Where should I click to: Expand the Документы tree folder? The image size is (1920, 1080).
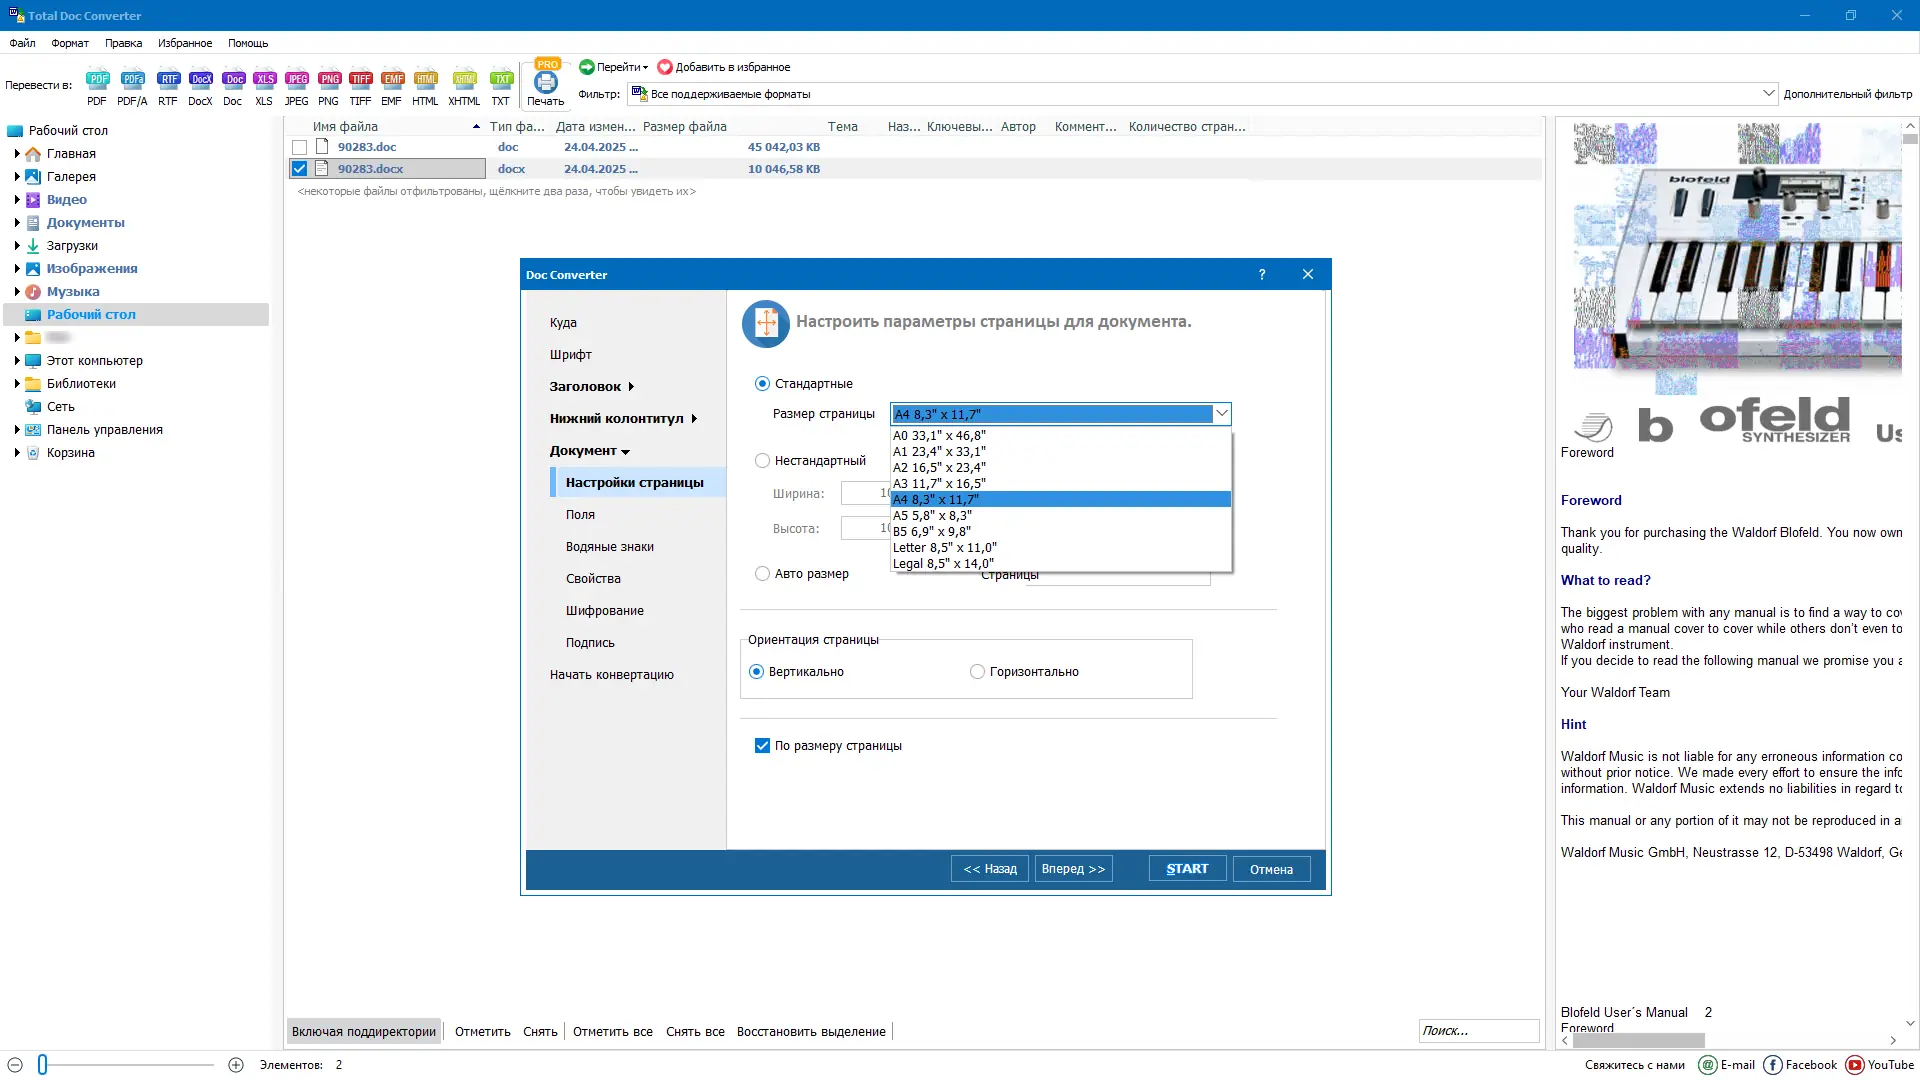[17, 223]
